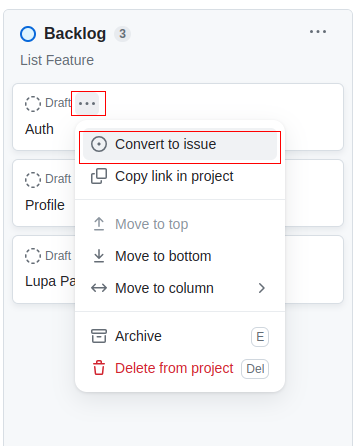Viewport: 361px width, 446px height.
Task: Open the Auth card three-dot menu
Action: (87, 103)
